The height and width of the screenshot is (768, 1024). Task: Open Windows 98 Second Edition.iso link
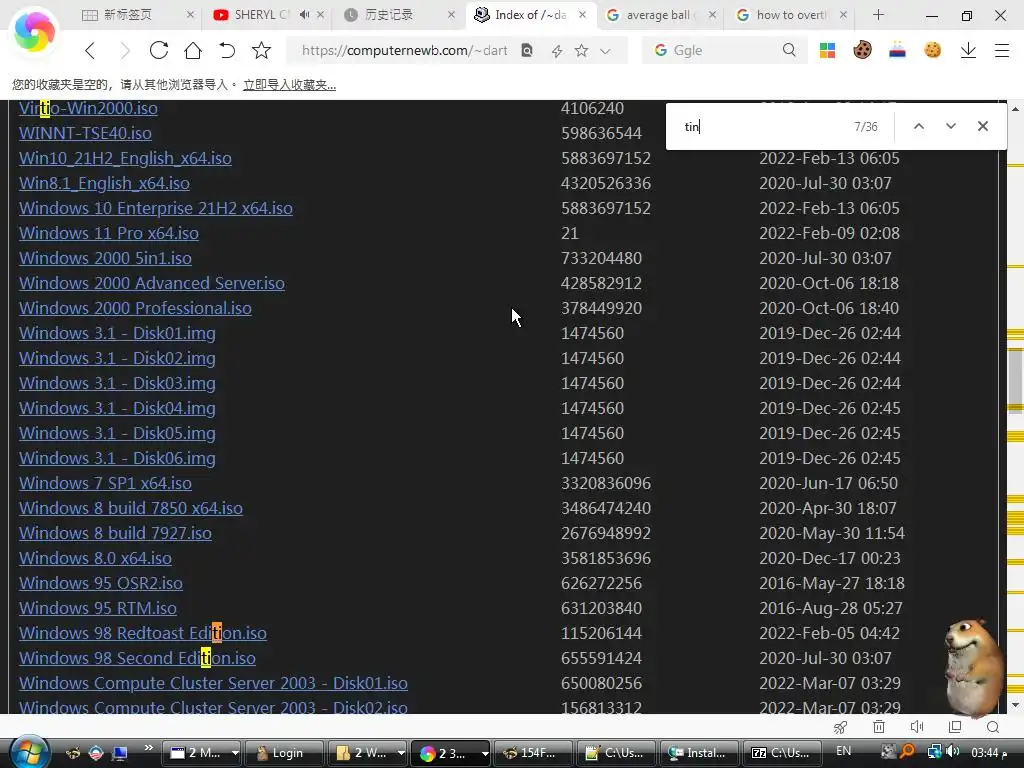point(137,658)
